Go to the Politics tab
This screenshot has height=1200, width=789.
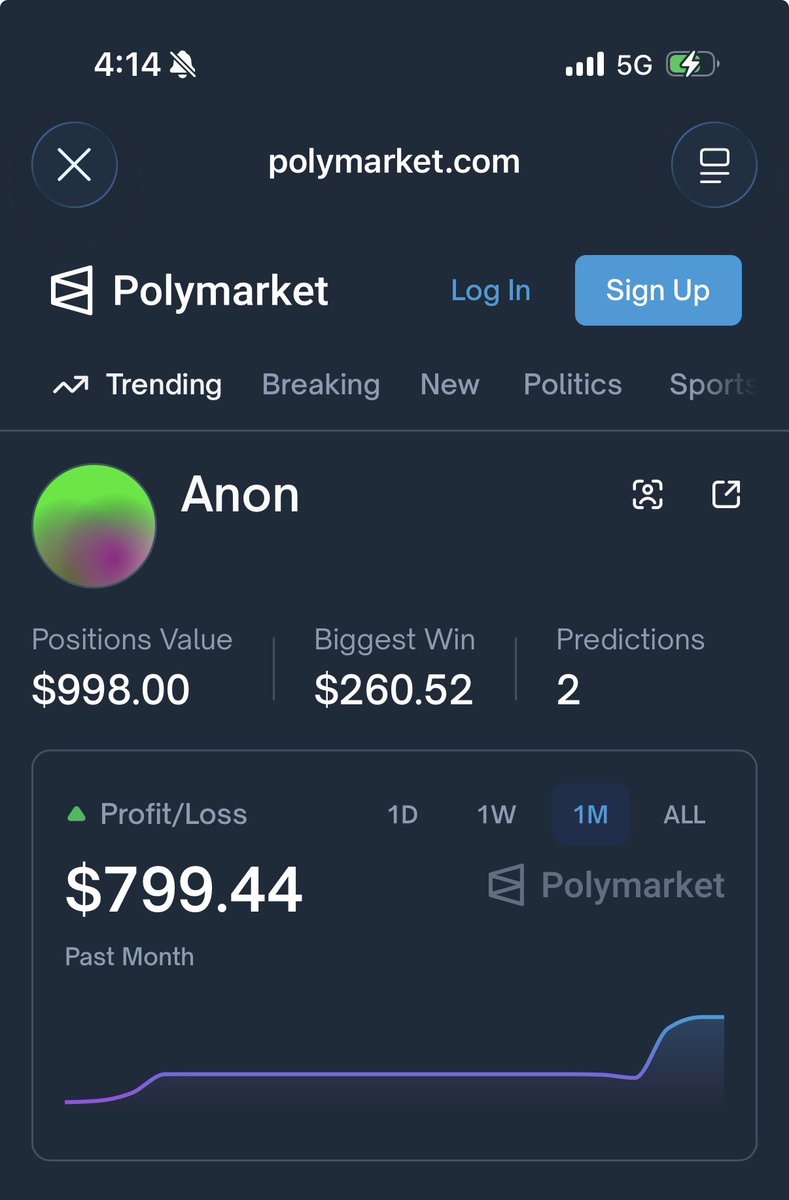(573, 385)
